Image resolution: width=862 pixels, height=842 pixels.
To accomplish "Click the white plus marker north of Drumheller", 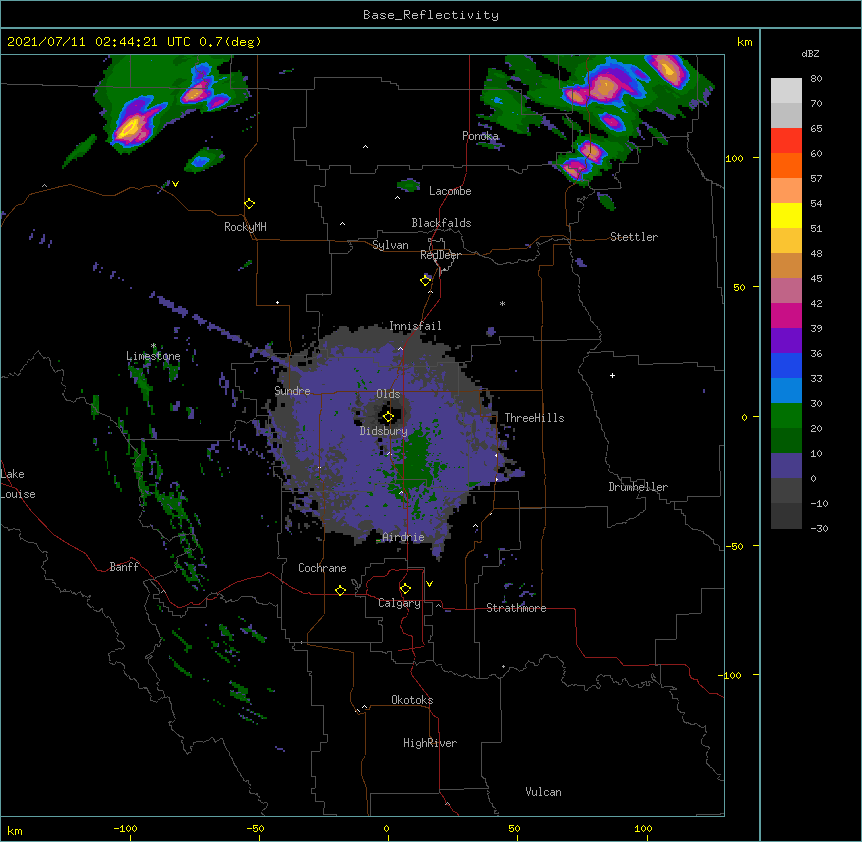I will pos(612,375).
